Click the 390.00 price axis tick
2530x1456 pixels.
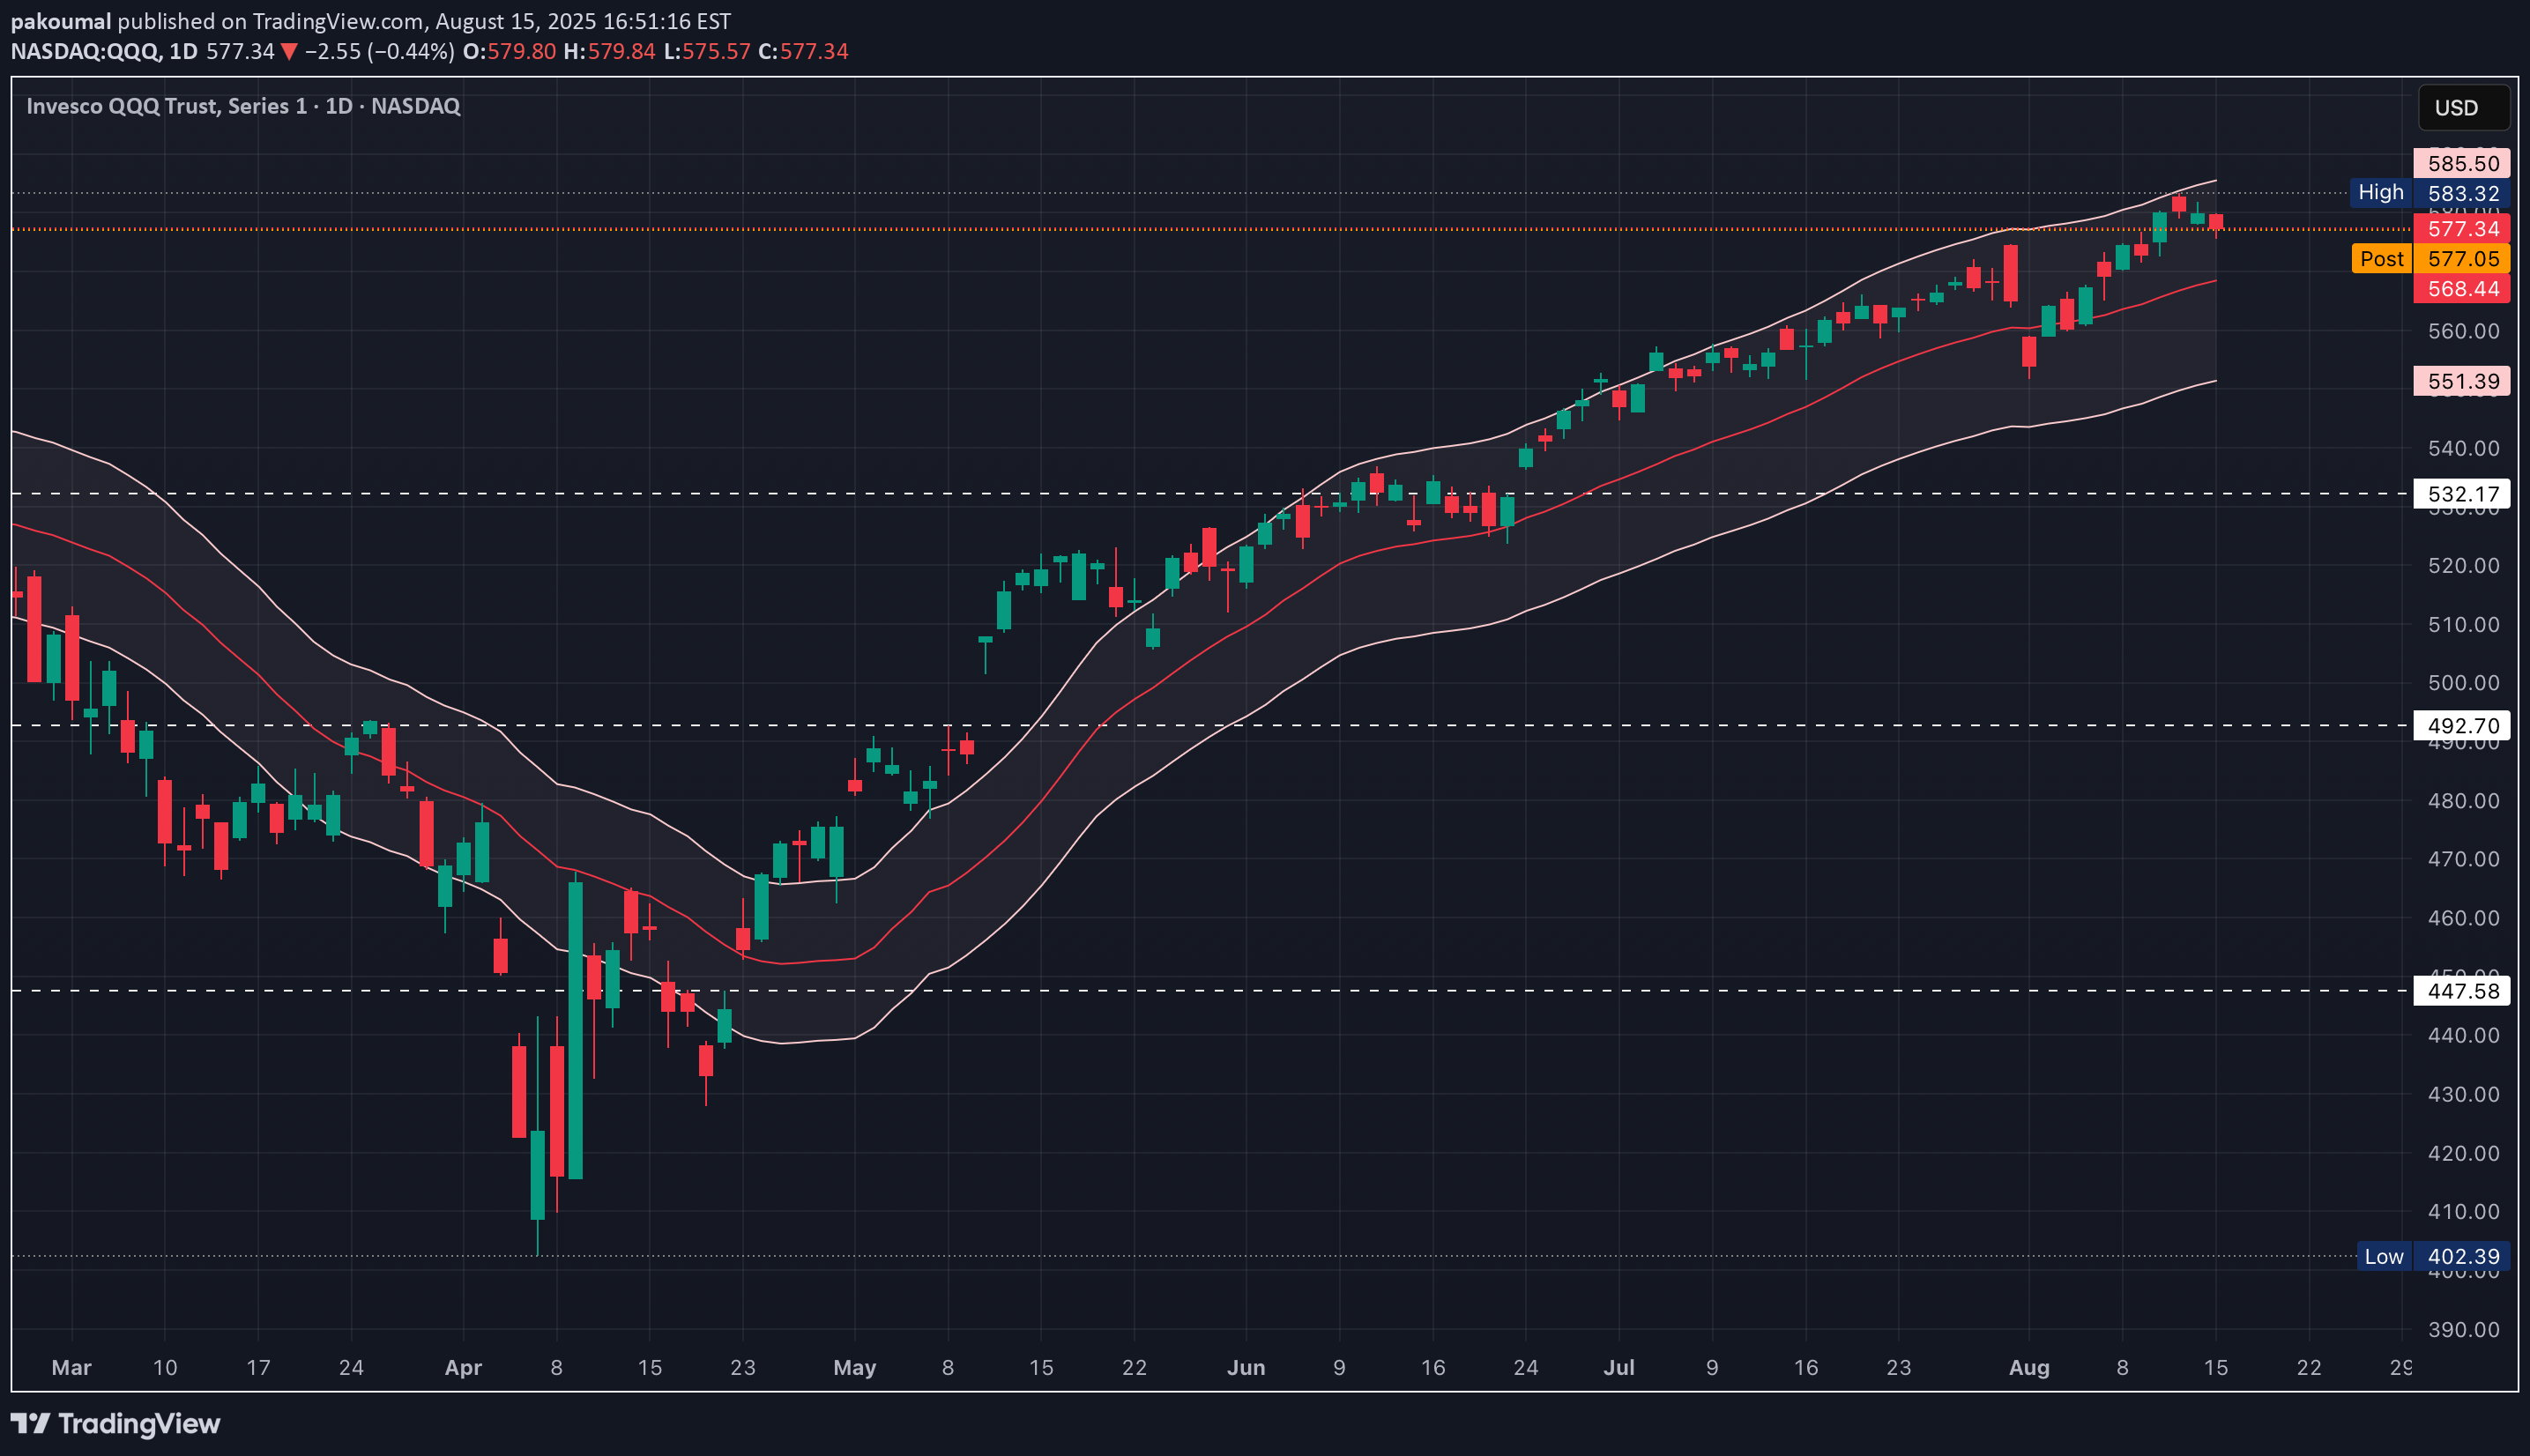tap(2463, 1330)
